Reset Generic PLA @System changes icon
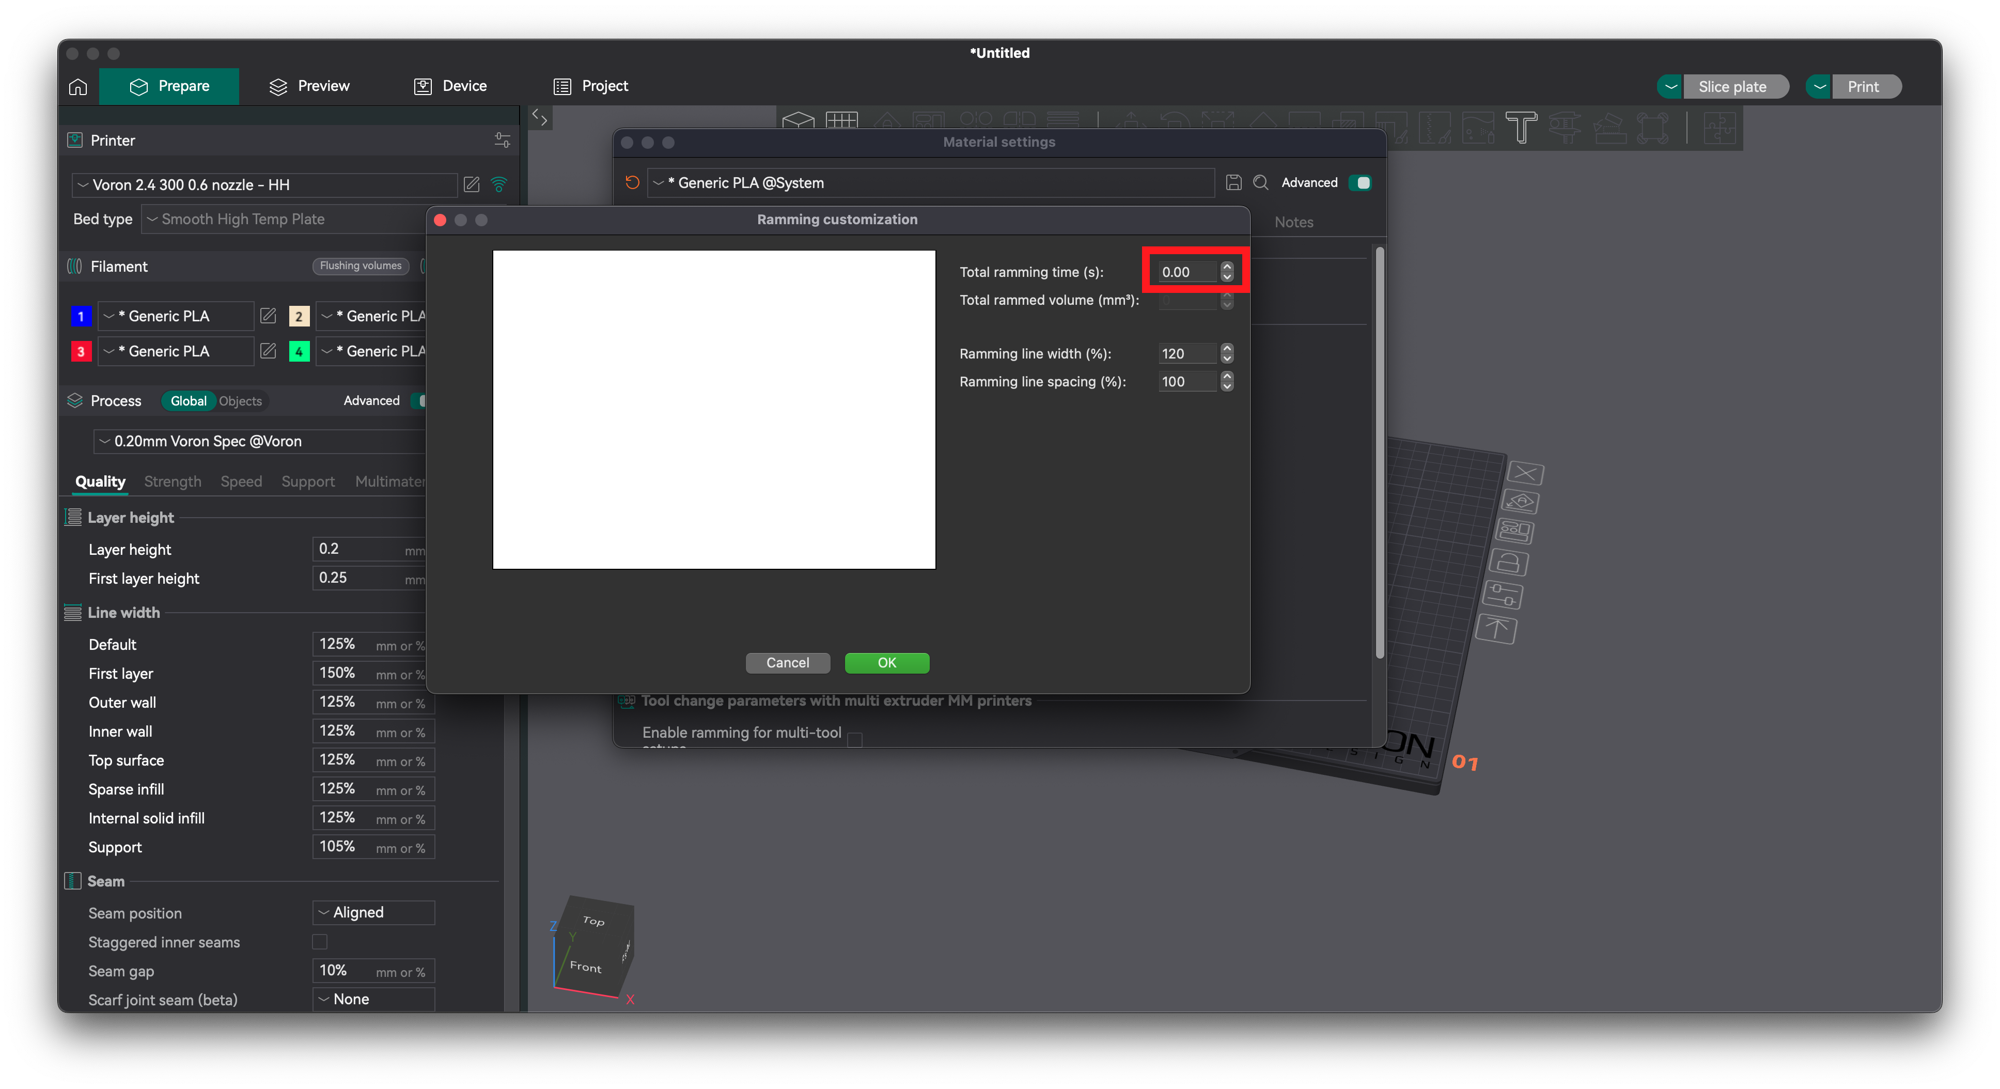Screen dimensions: 2000x1089 pos(632,183)
